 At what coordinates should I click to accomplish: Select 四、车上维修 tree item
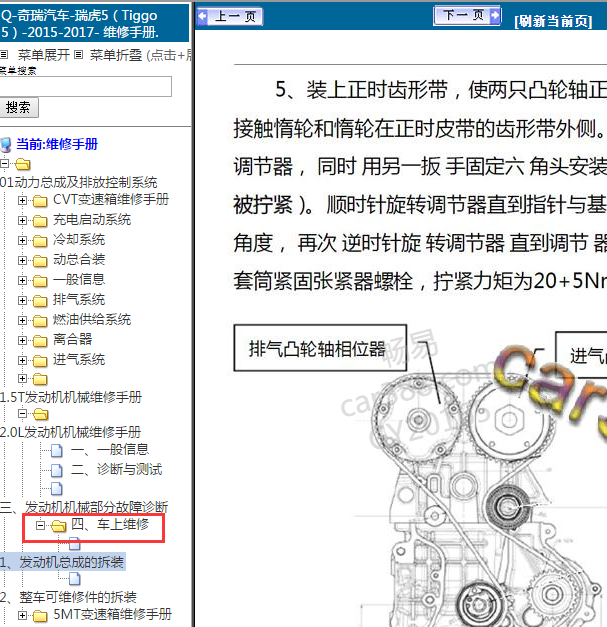click(x=110, y=524)
